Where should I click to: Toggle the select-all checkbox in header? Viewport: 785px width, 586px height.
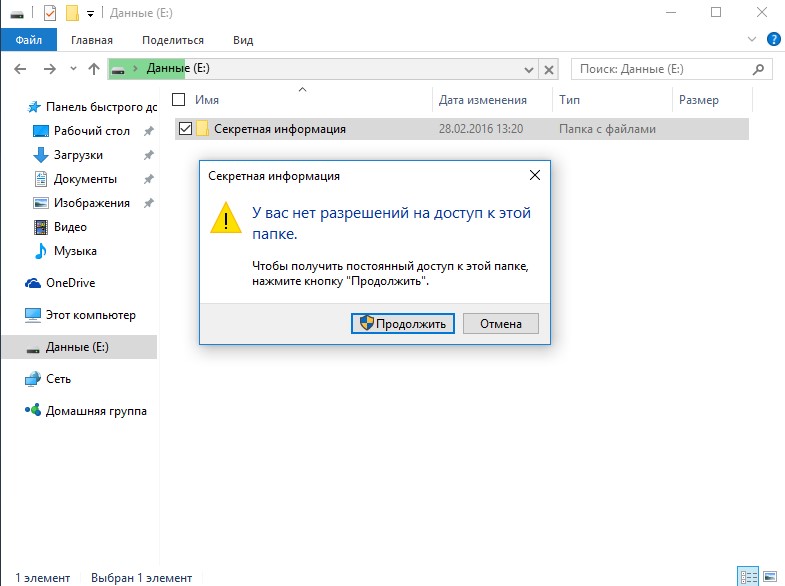[x=179, y=100]
